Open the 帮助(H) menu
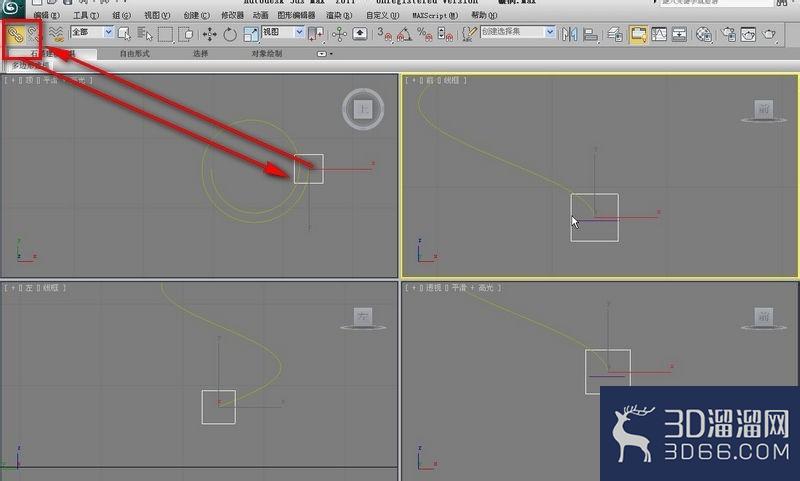 [x=484, y=15]
